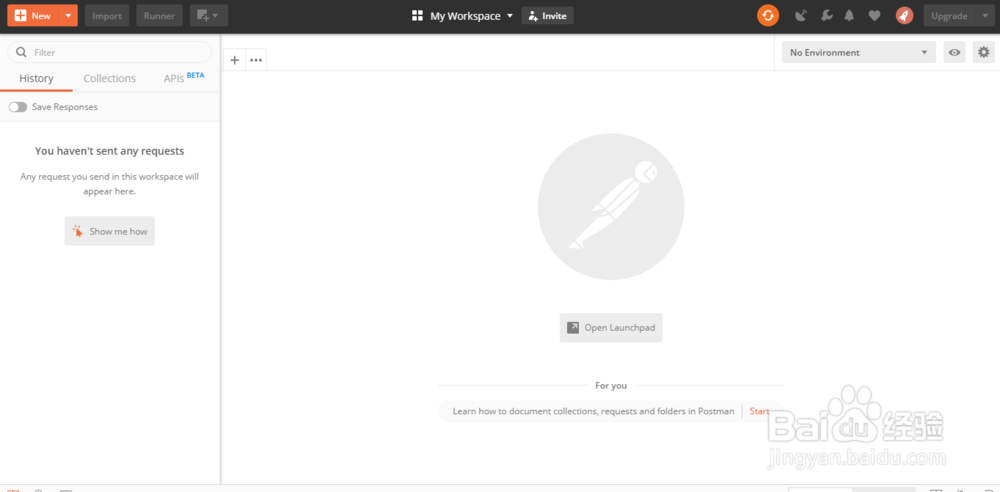Open the dropdown arrow beside New
This screenshot has height=492, width=1000.
tap(68, 15)
